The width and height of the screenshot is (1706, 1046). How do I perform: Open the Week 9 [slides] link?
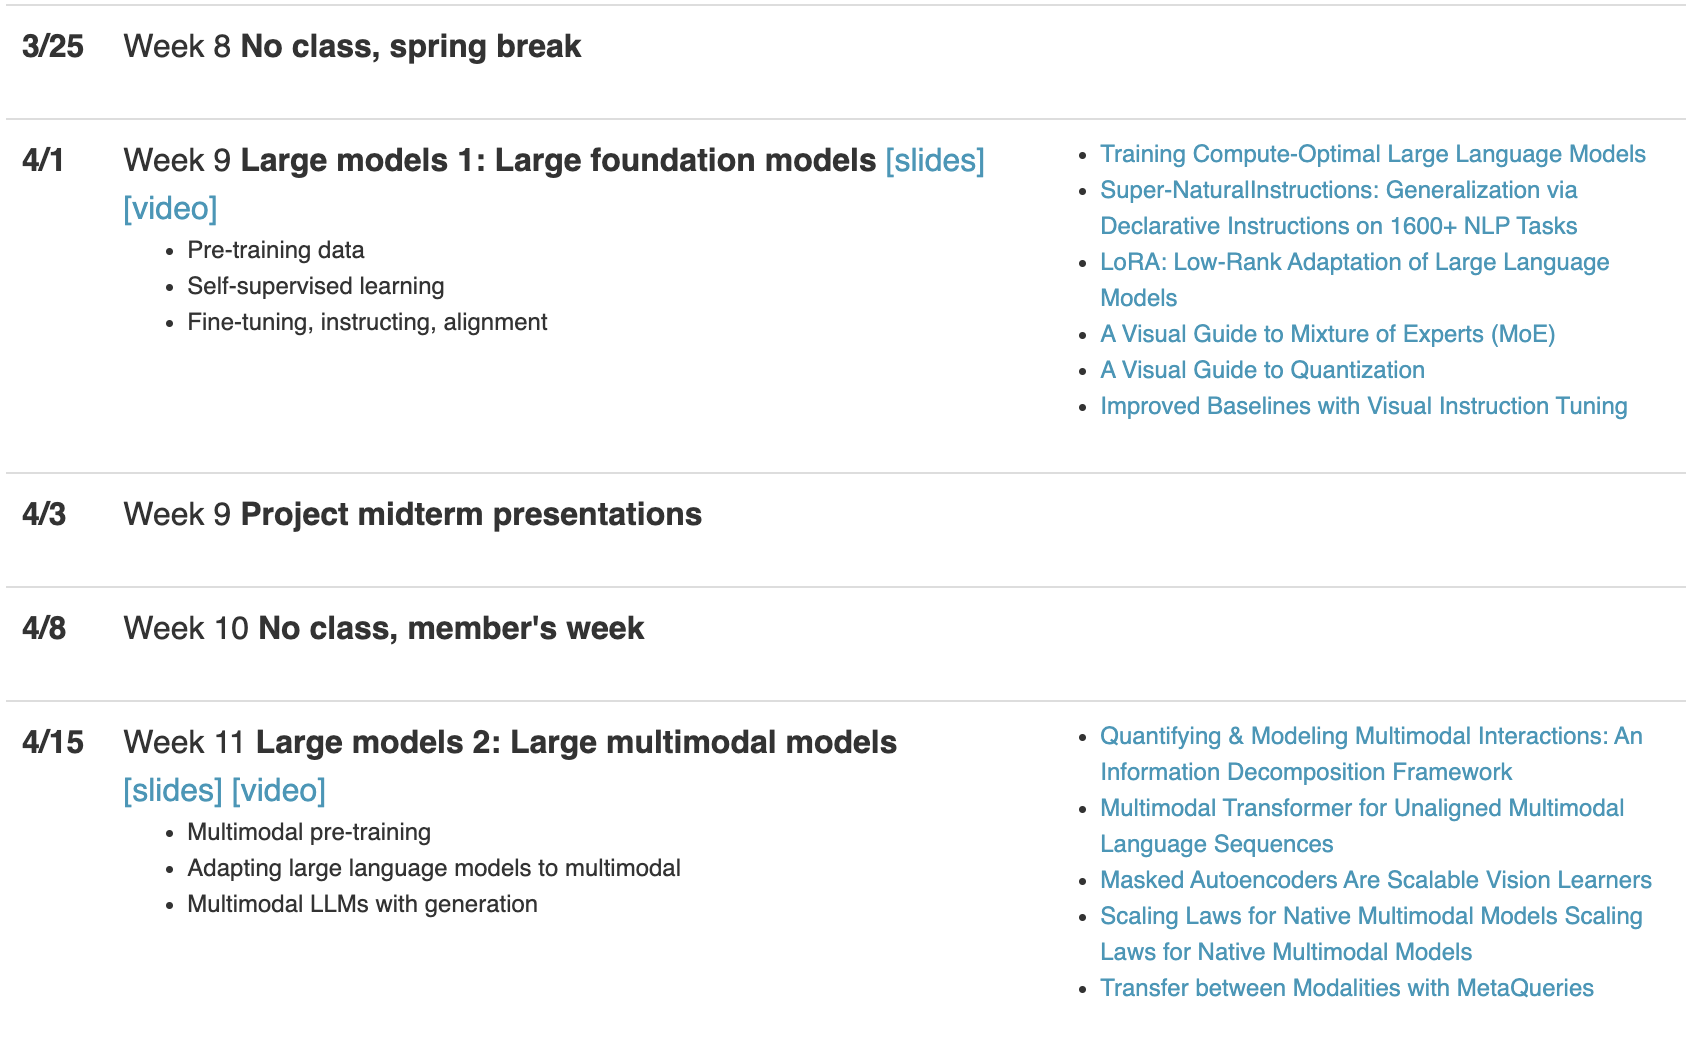tap(935, 160)
